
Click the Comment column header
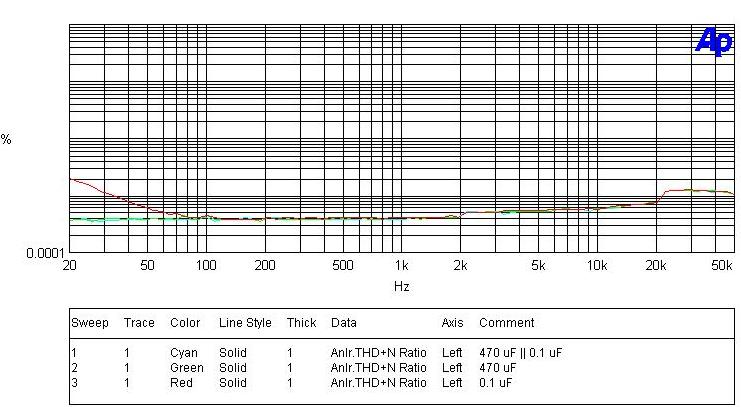coord(506,323)
